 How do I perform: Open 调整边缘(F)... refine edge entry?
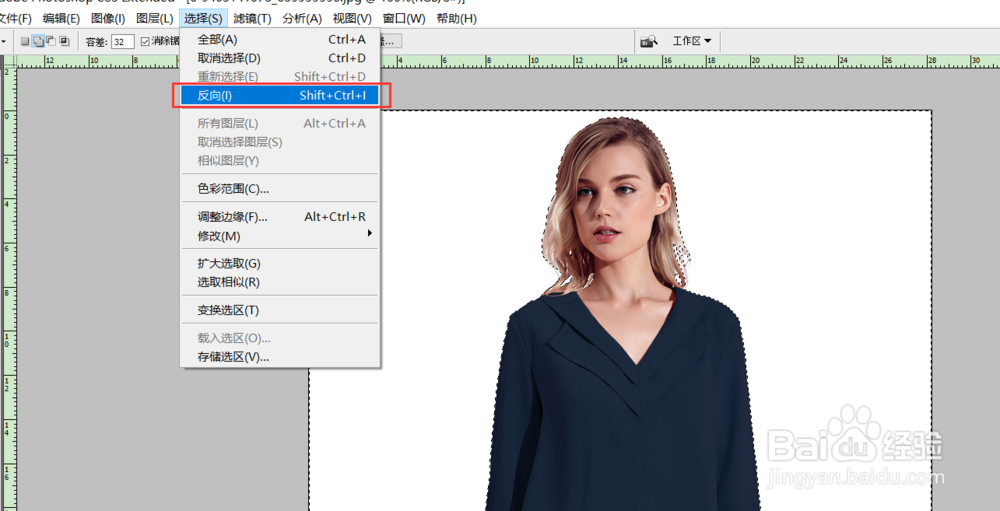[281, 217]
